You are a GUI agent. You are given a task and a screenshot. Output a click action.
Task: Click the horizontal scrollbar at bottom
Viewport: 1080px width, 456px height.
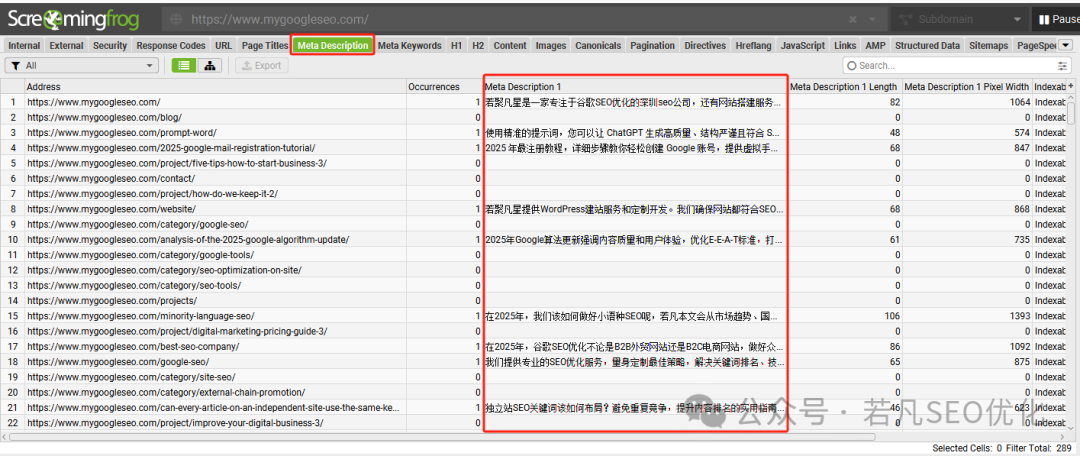coord(442,437)
